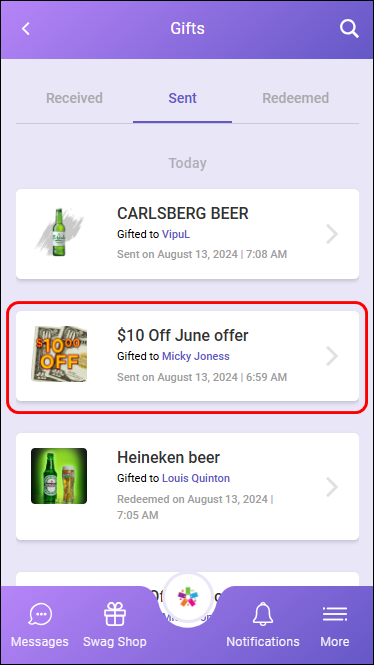The image size is (374, 665).
Task: Open Micky Joness recipient link
Action: click(x=196, y=356)
